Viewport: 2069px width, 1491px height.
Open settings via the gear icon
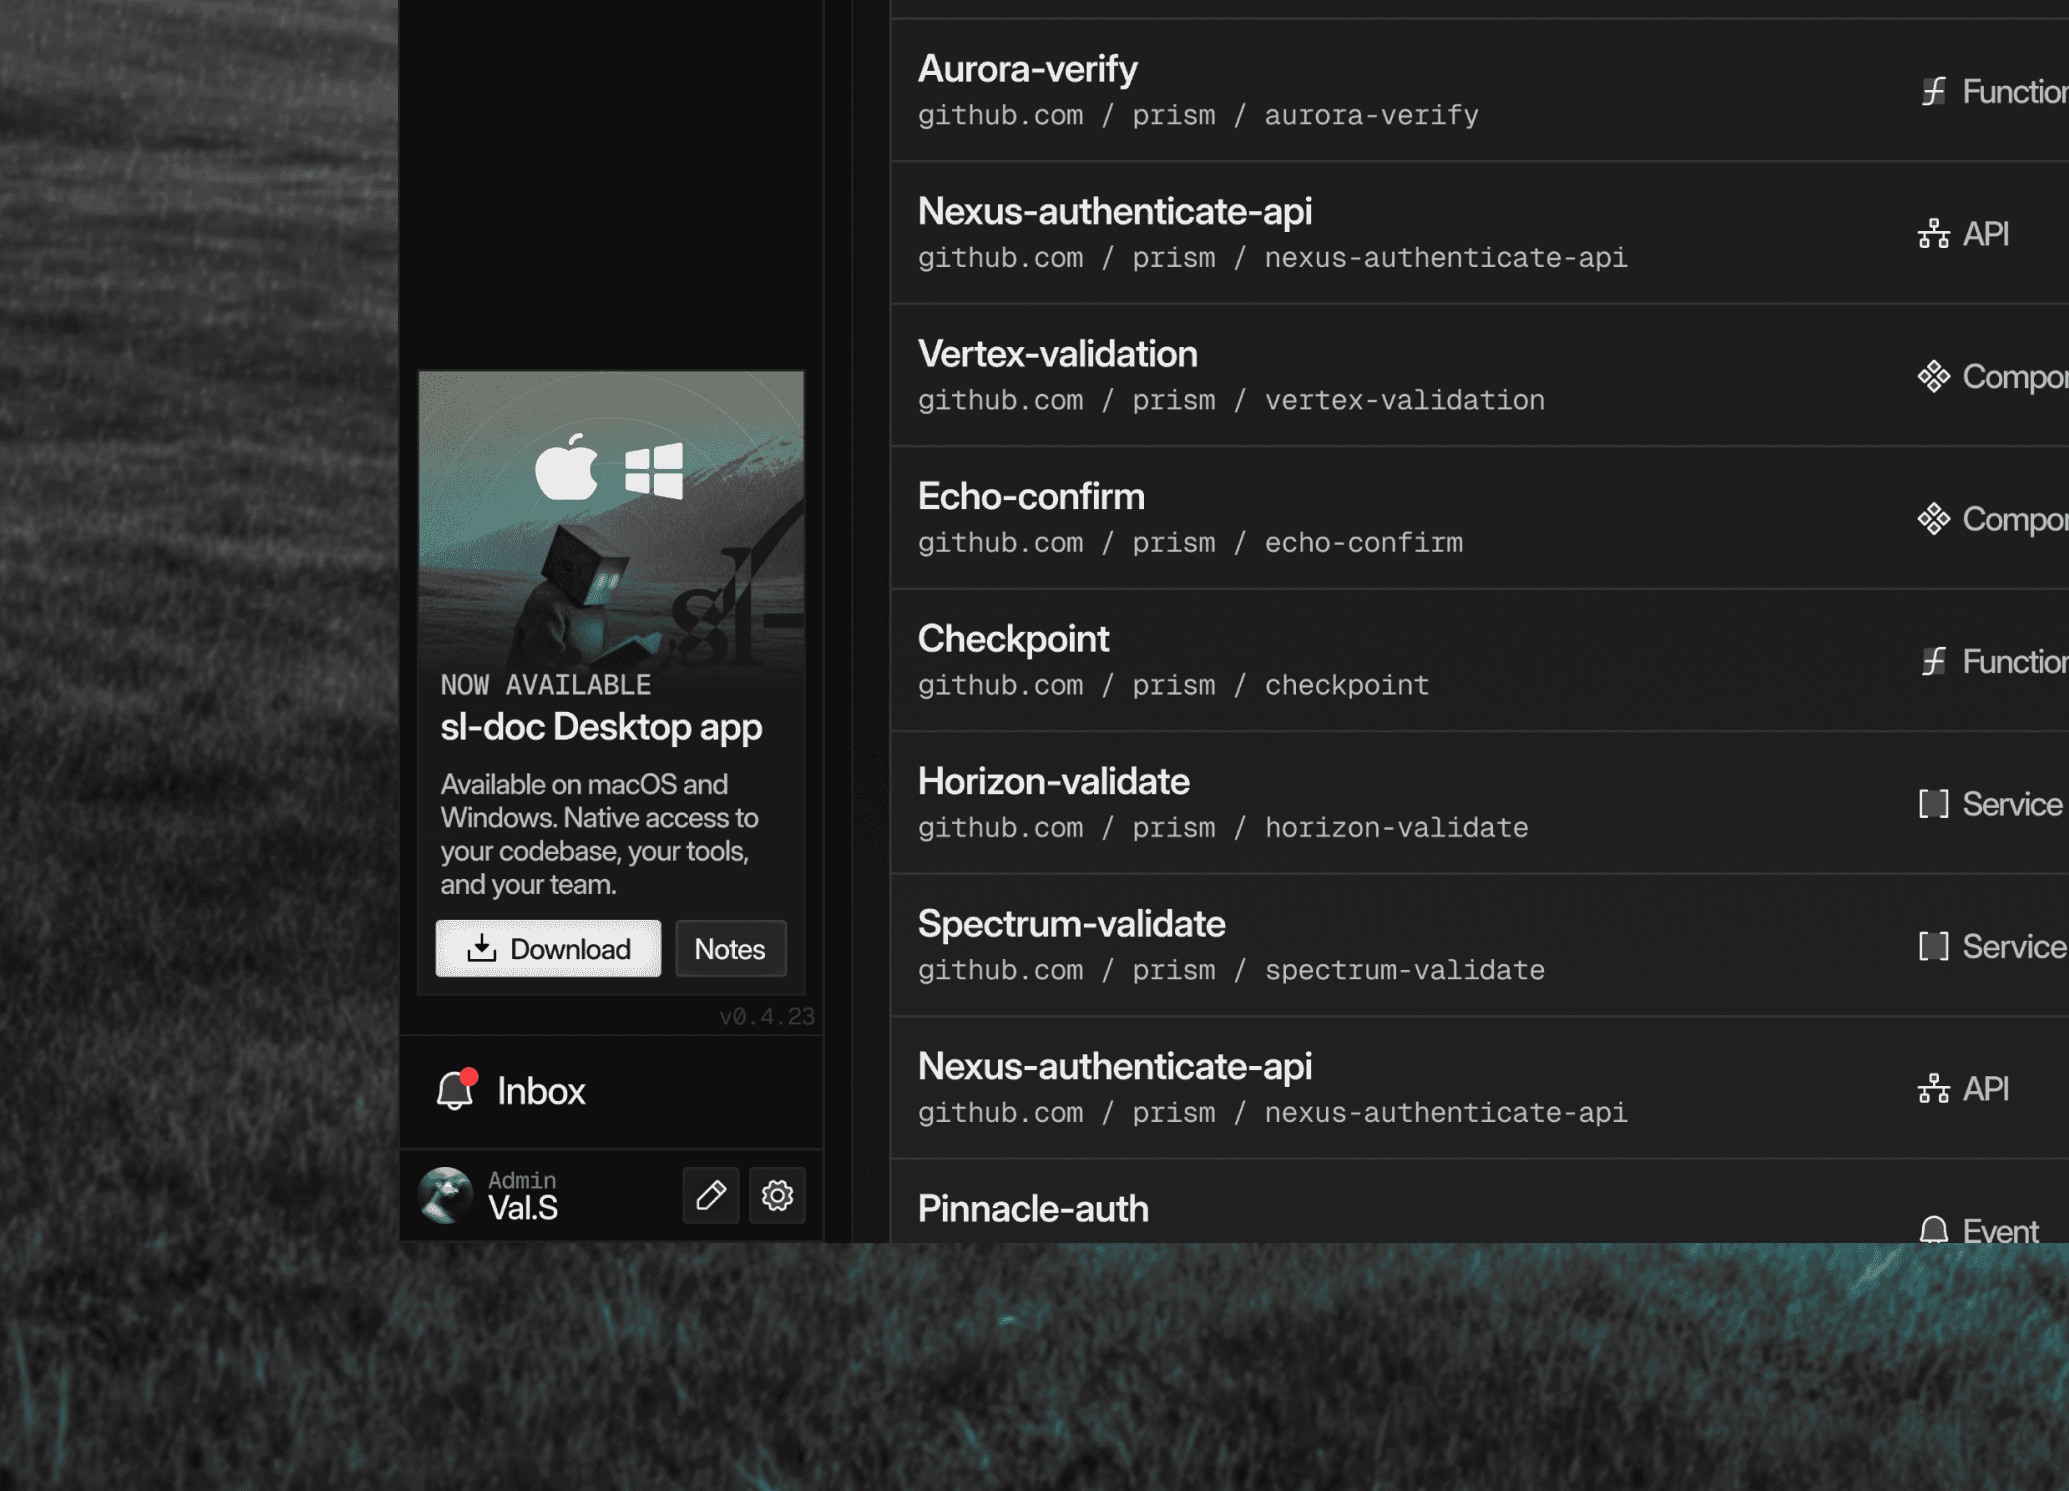click(x=777, y=1195)
